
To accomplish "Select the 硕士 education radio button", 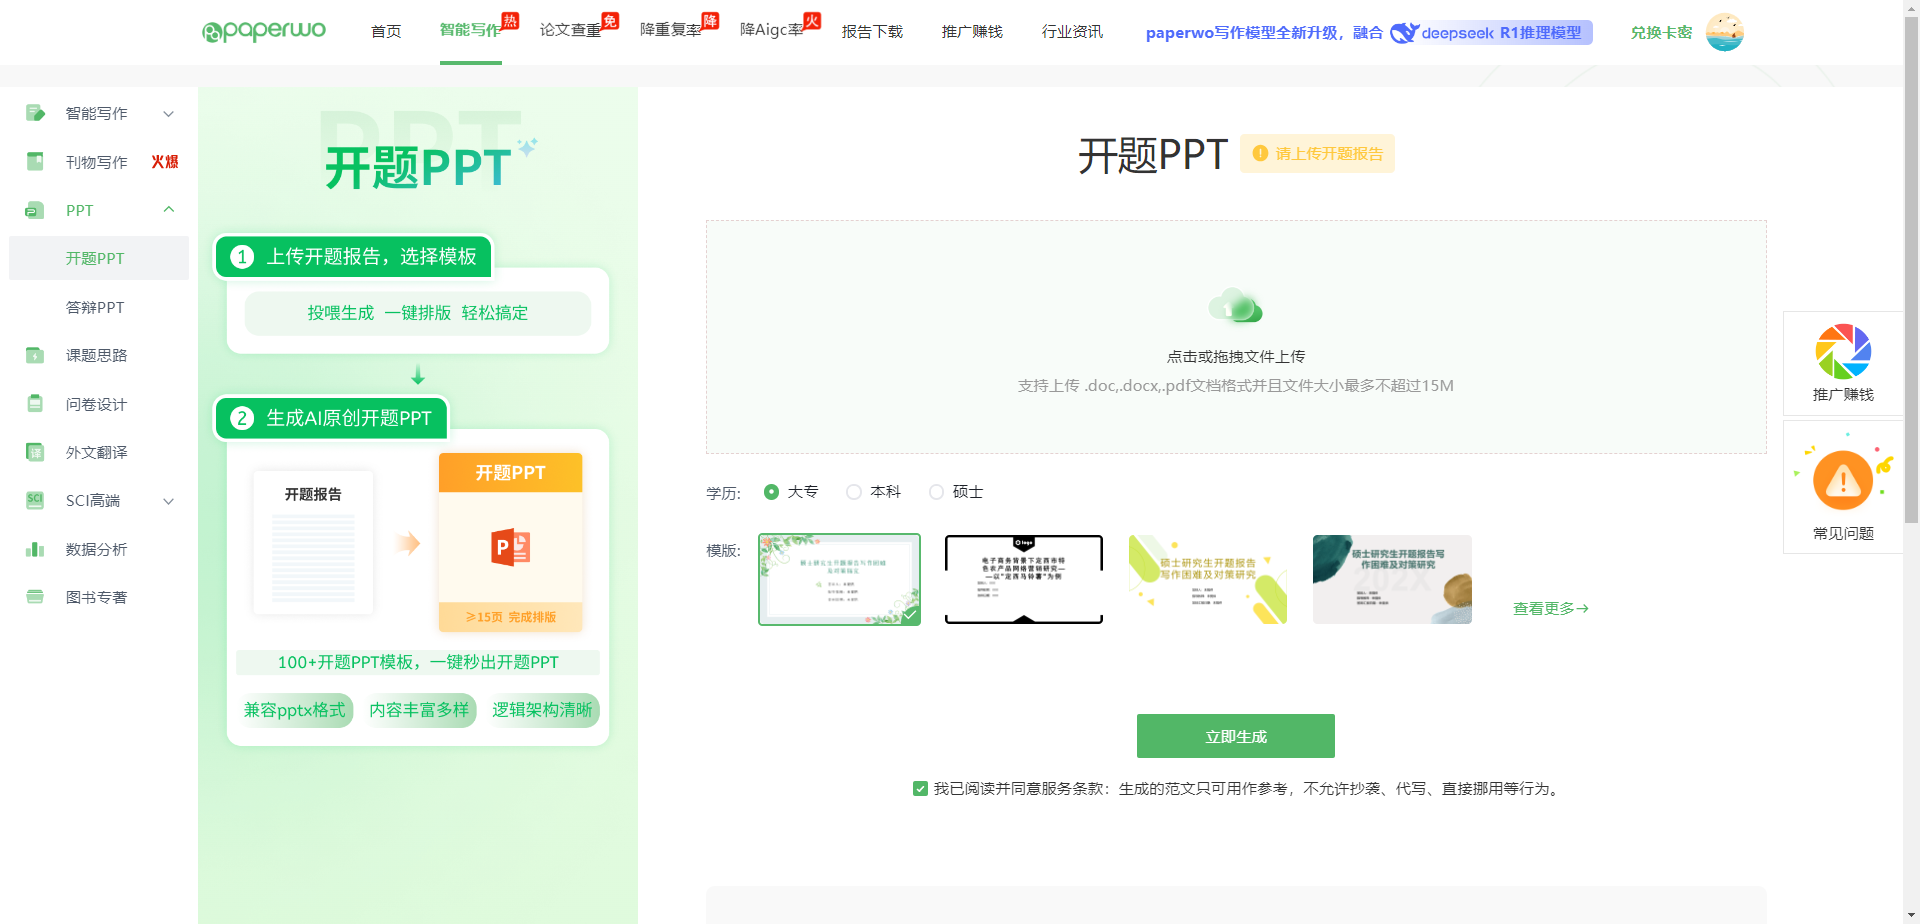I will [x=936, y=492].
